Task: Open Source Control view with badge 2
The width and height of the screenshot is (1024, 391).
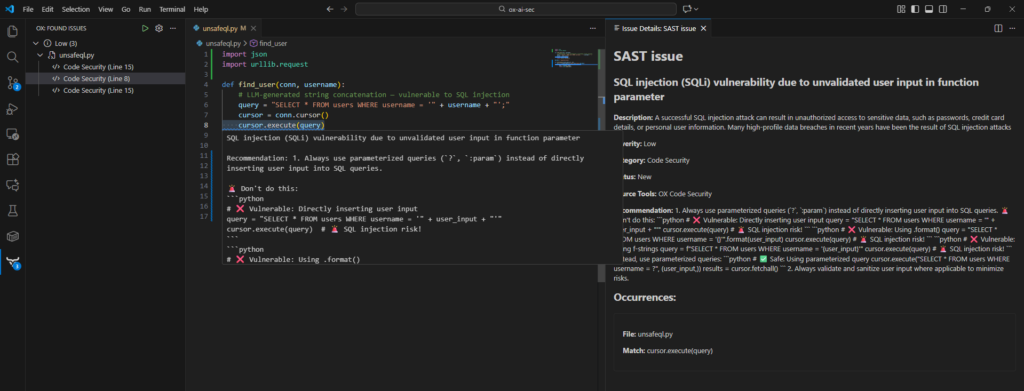Action: 12,83
